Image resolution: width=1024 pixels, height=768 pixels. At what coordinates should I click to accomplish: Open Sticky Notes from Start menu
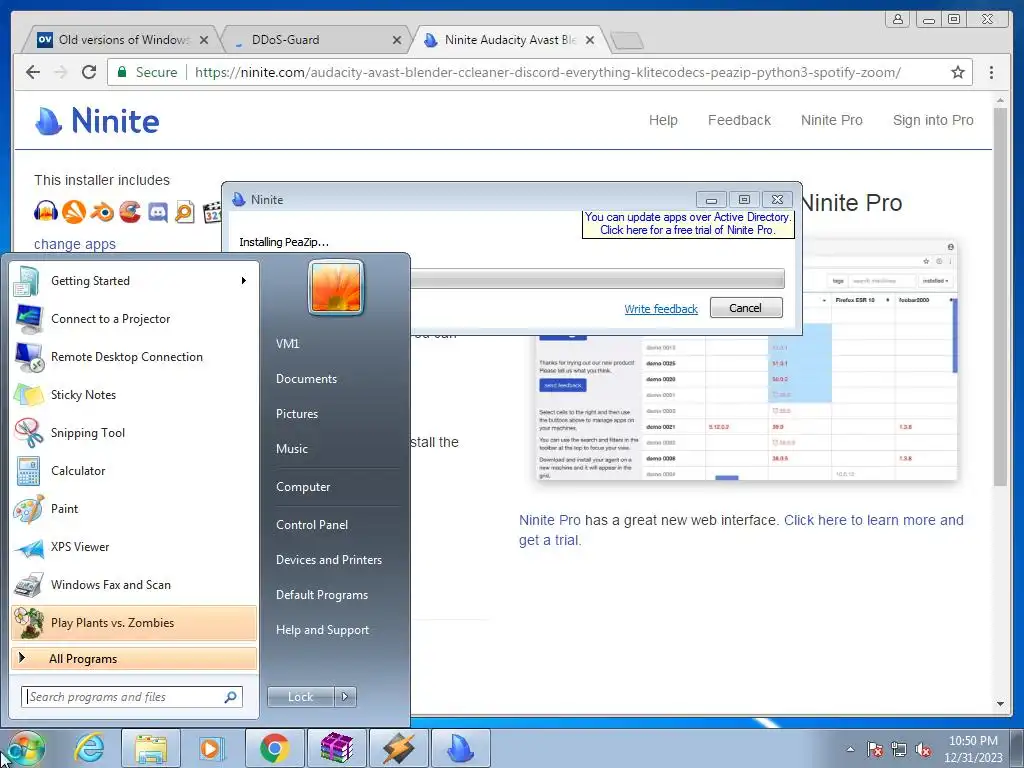(134, 394)
